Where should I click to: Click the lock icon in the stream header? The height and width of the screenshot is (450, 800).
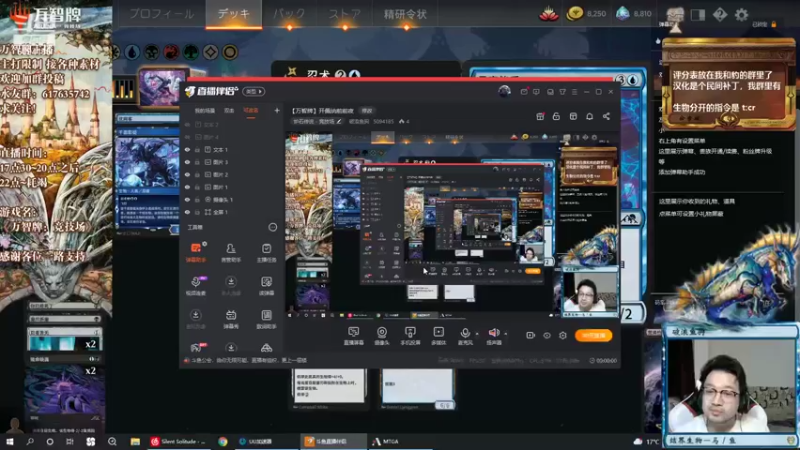(556, 116)
